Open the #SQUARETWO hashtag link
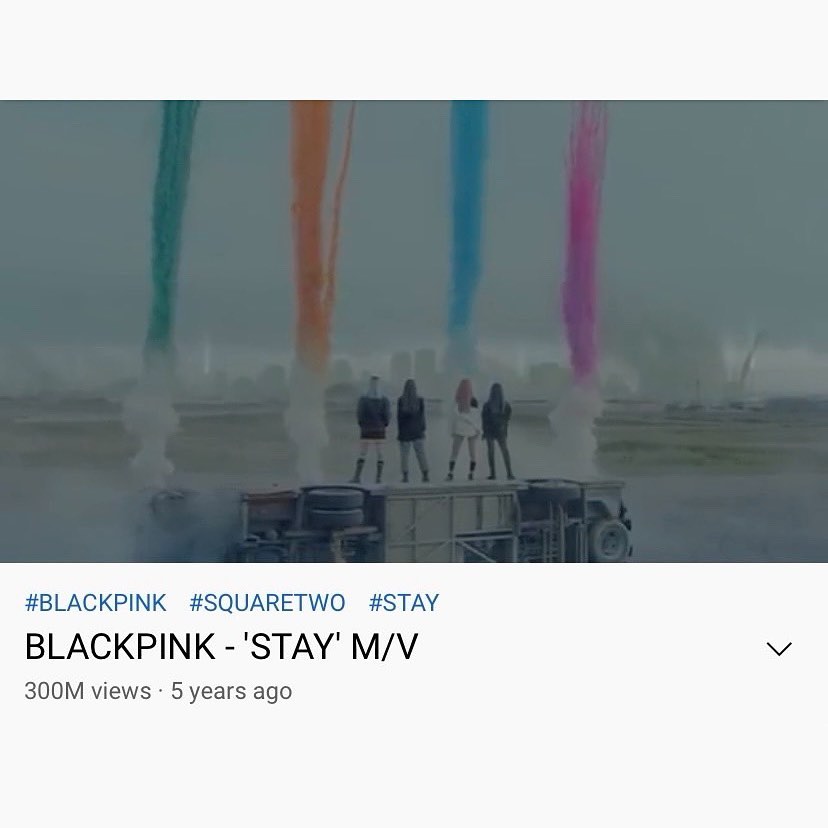 point(267,603)
